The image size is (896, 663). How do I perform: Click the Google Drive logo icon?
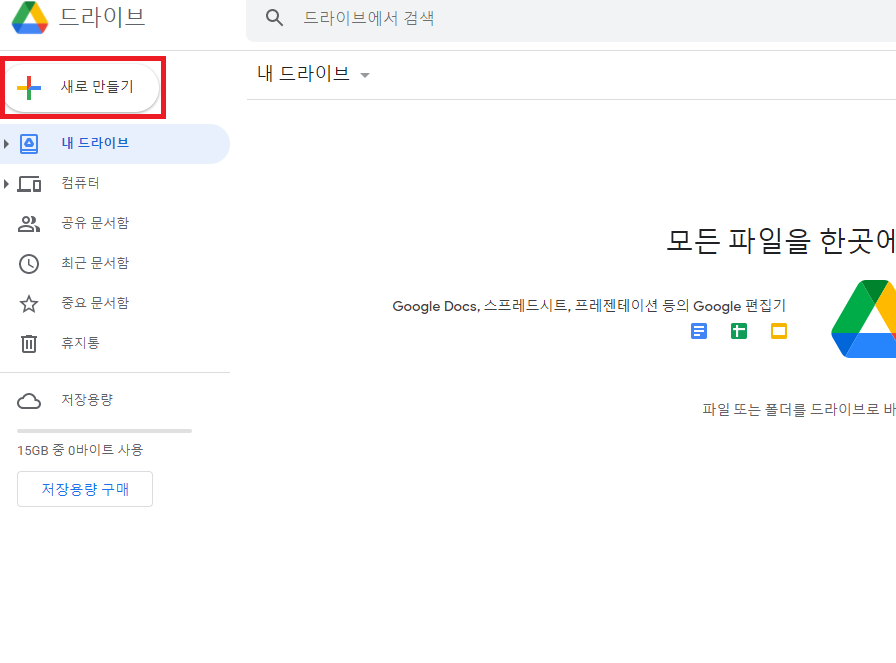tap(30, 18)
